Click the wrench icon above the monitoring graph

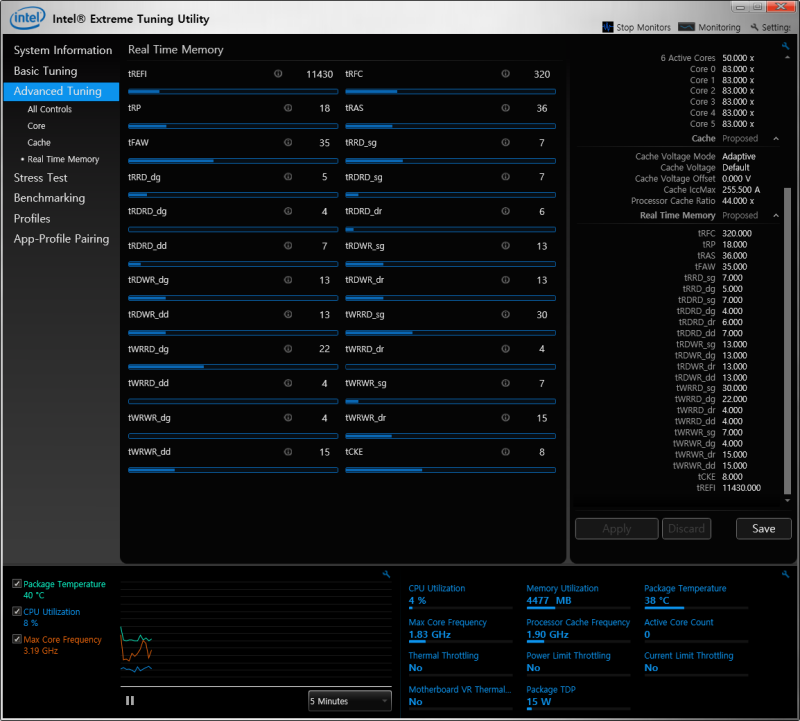point(386,574)
